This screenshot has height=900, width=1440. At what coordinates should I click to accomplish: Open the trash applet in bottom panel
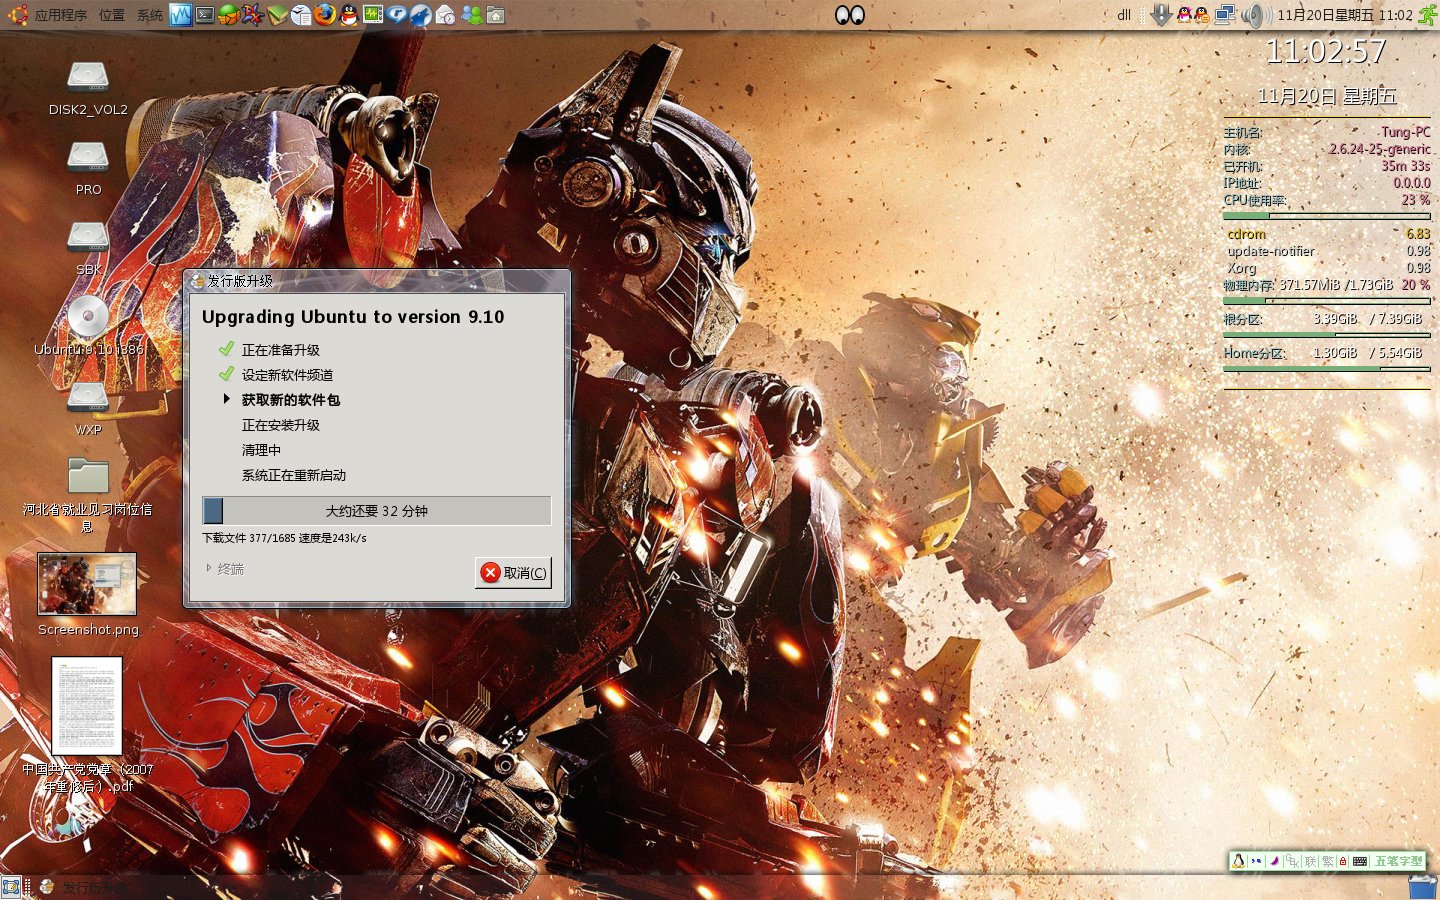pyautogui.click(x=1423, y=886)
